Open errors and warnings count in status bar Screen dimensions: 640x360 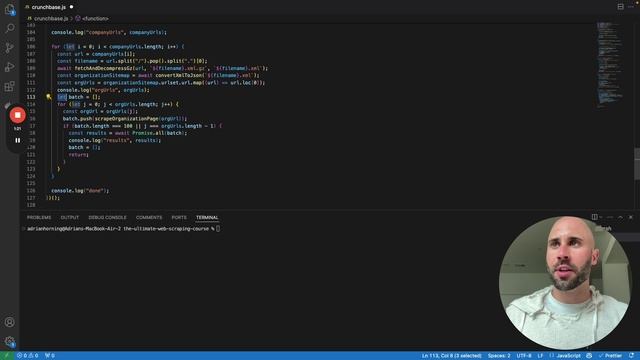pyautogui.click(x=27, y=356)
